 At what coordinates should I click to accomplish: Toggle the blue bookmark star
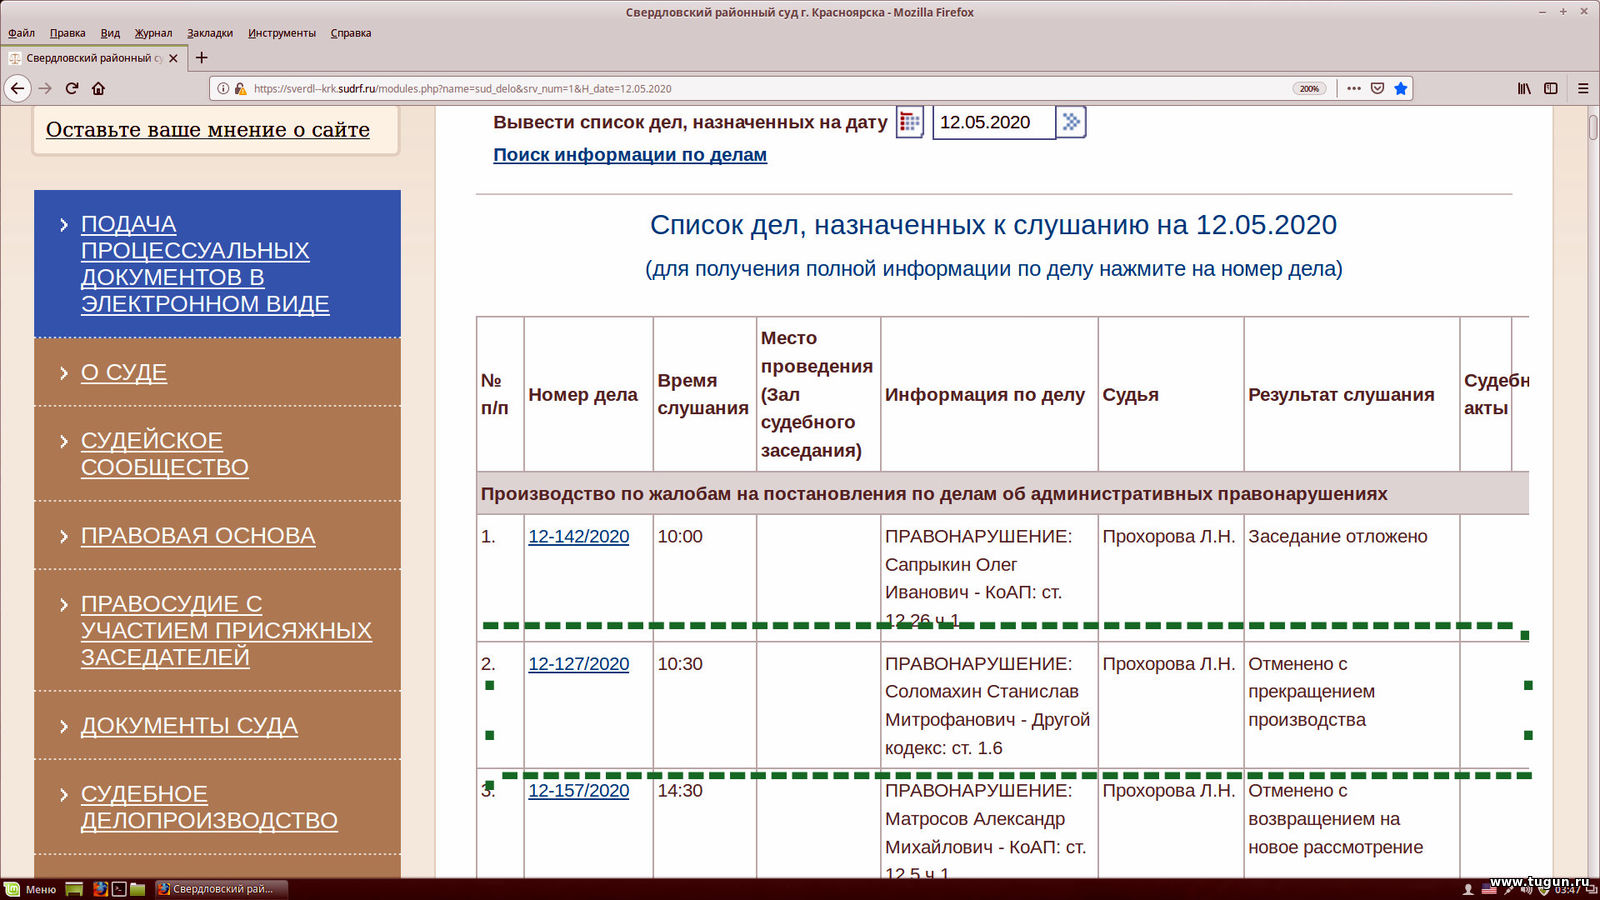coord(1401,88)
